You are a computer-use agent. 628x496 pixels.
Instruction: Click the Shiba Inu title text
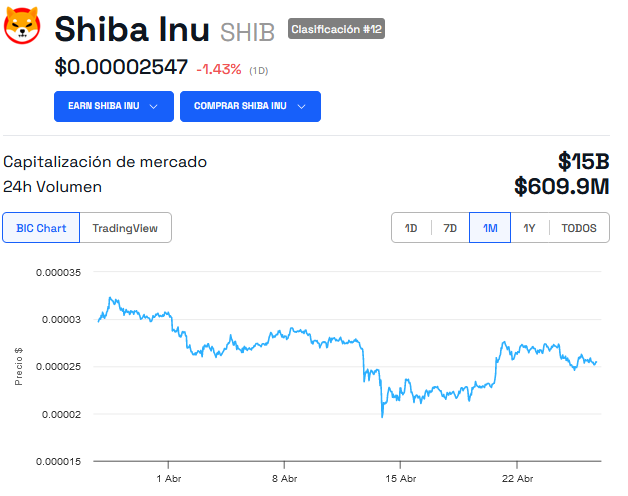(x=132, y=29)
